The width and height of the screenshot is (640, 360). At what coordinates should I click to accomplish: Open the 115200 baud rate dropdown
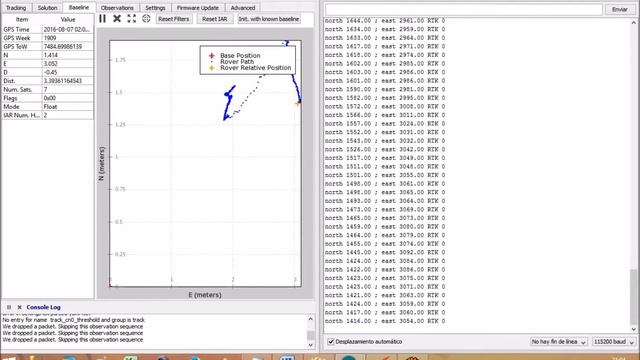pyautogui.click(x=614, y=342)
